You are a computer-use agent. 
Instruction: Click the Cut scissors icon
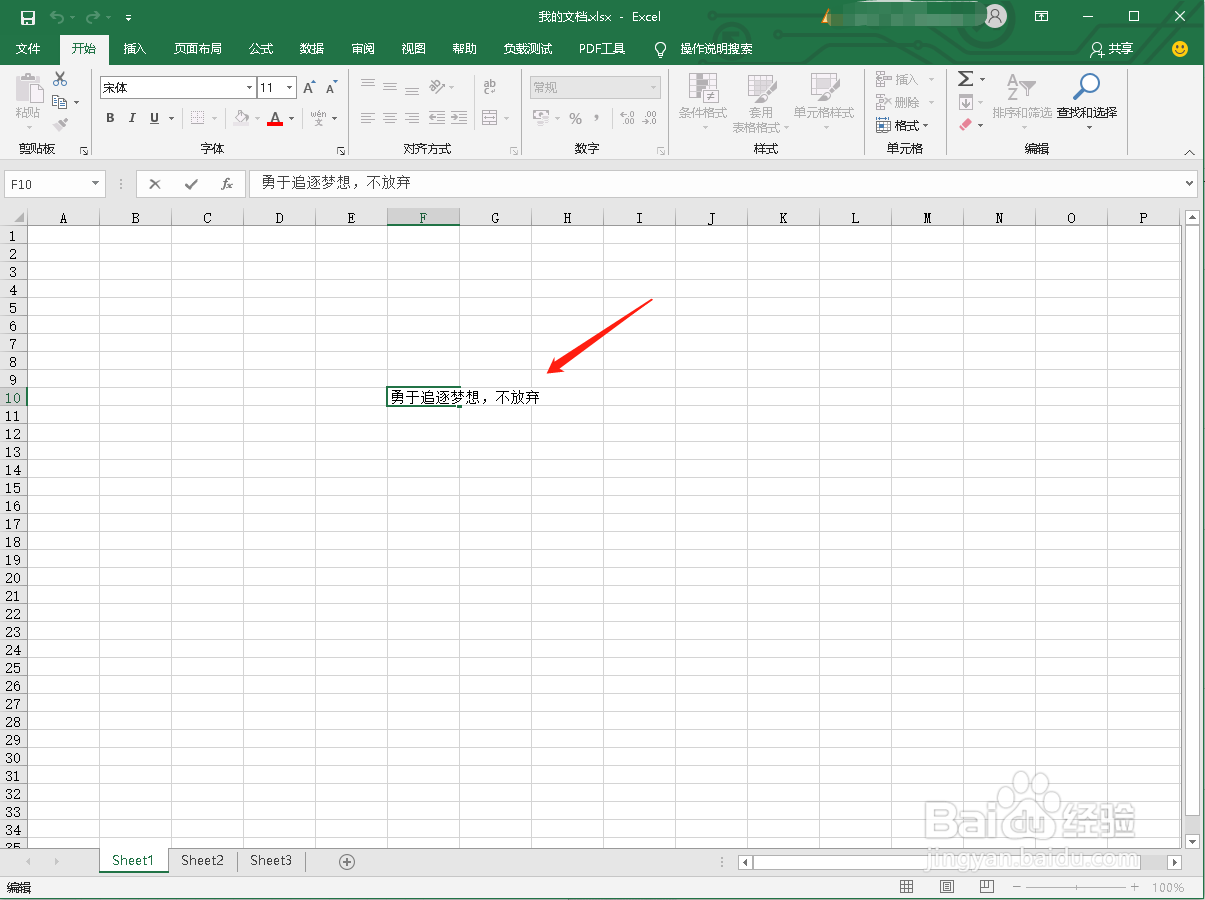60,80
